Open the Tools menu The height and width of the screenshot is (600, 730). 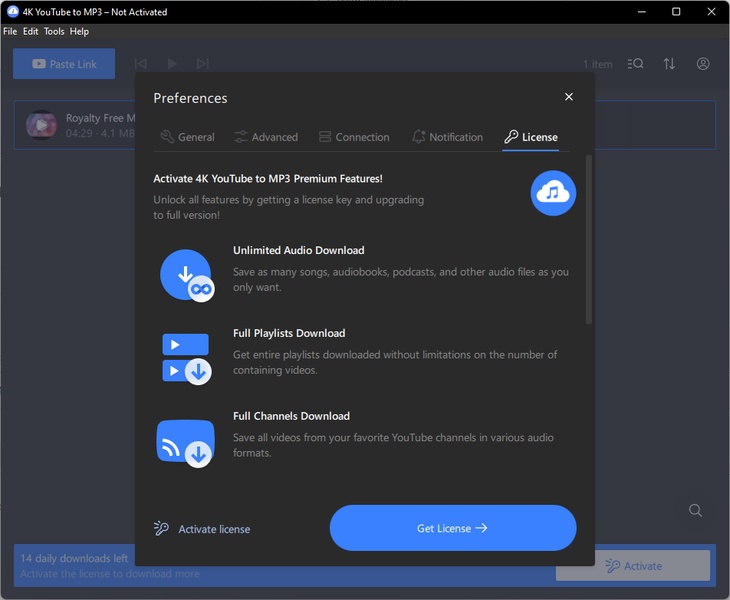coord(54,31)
